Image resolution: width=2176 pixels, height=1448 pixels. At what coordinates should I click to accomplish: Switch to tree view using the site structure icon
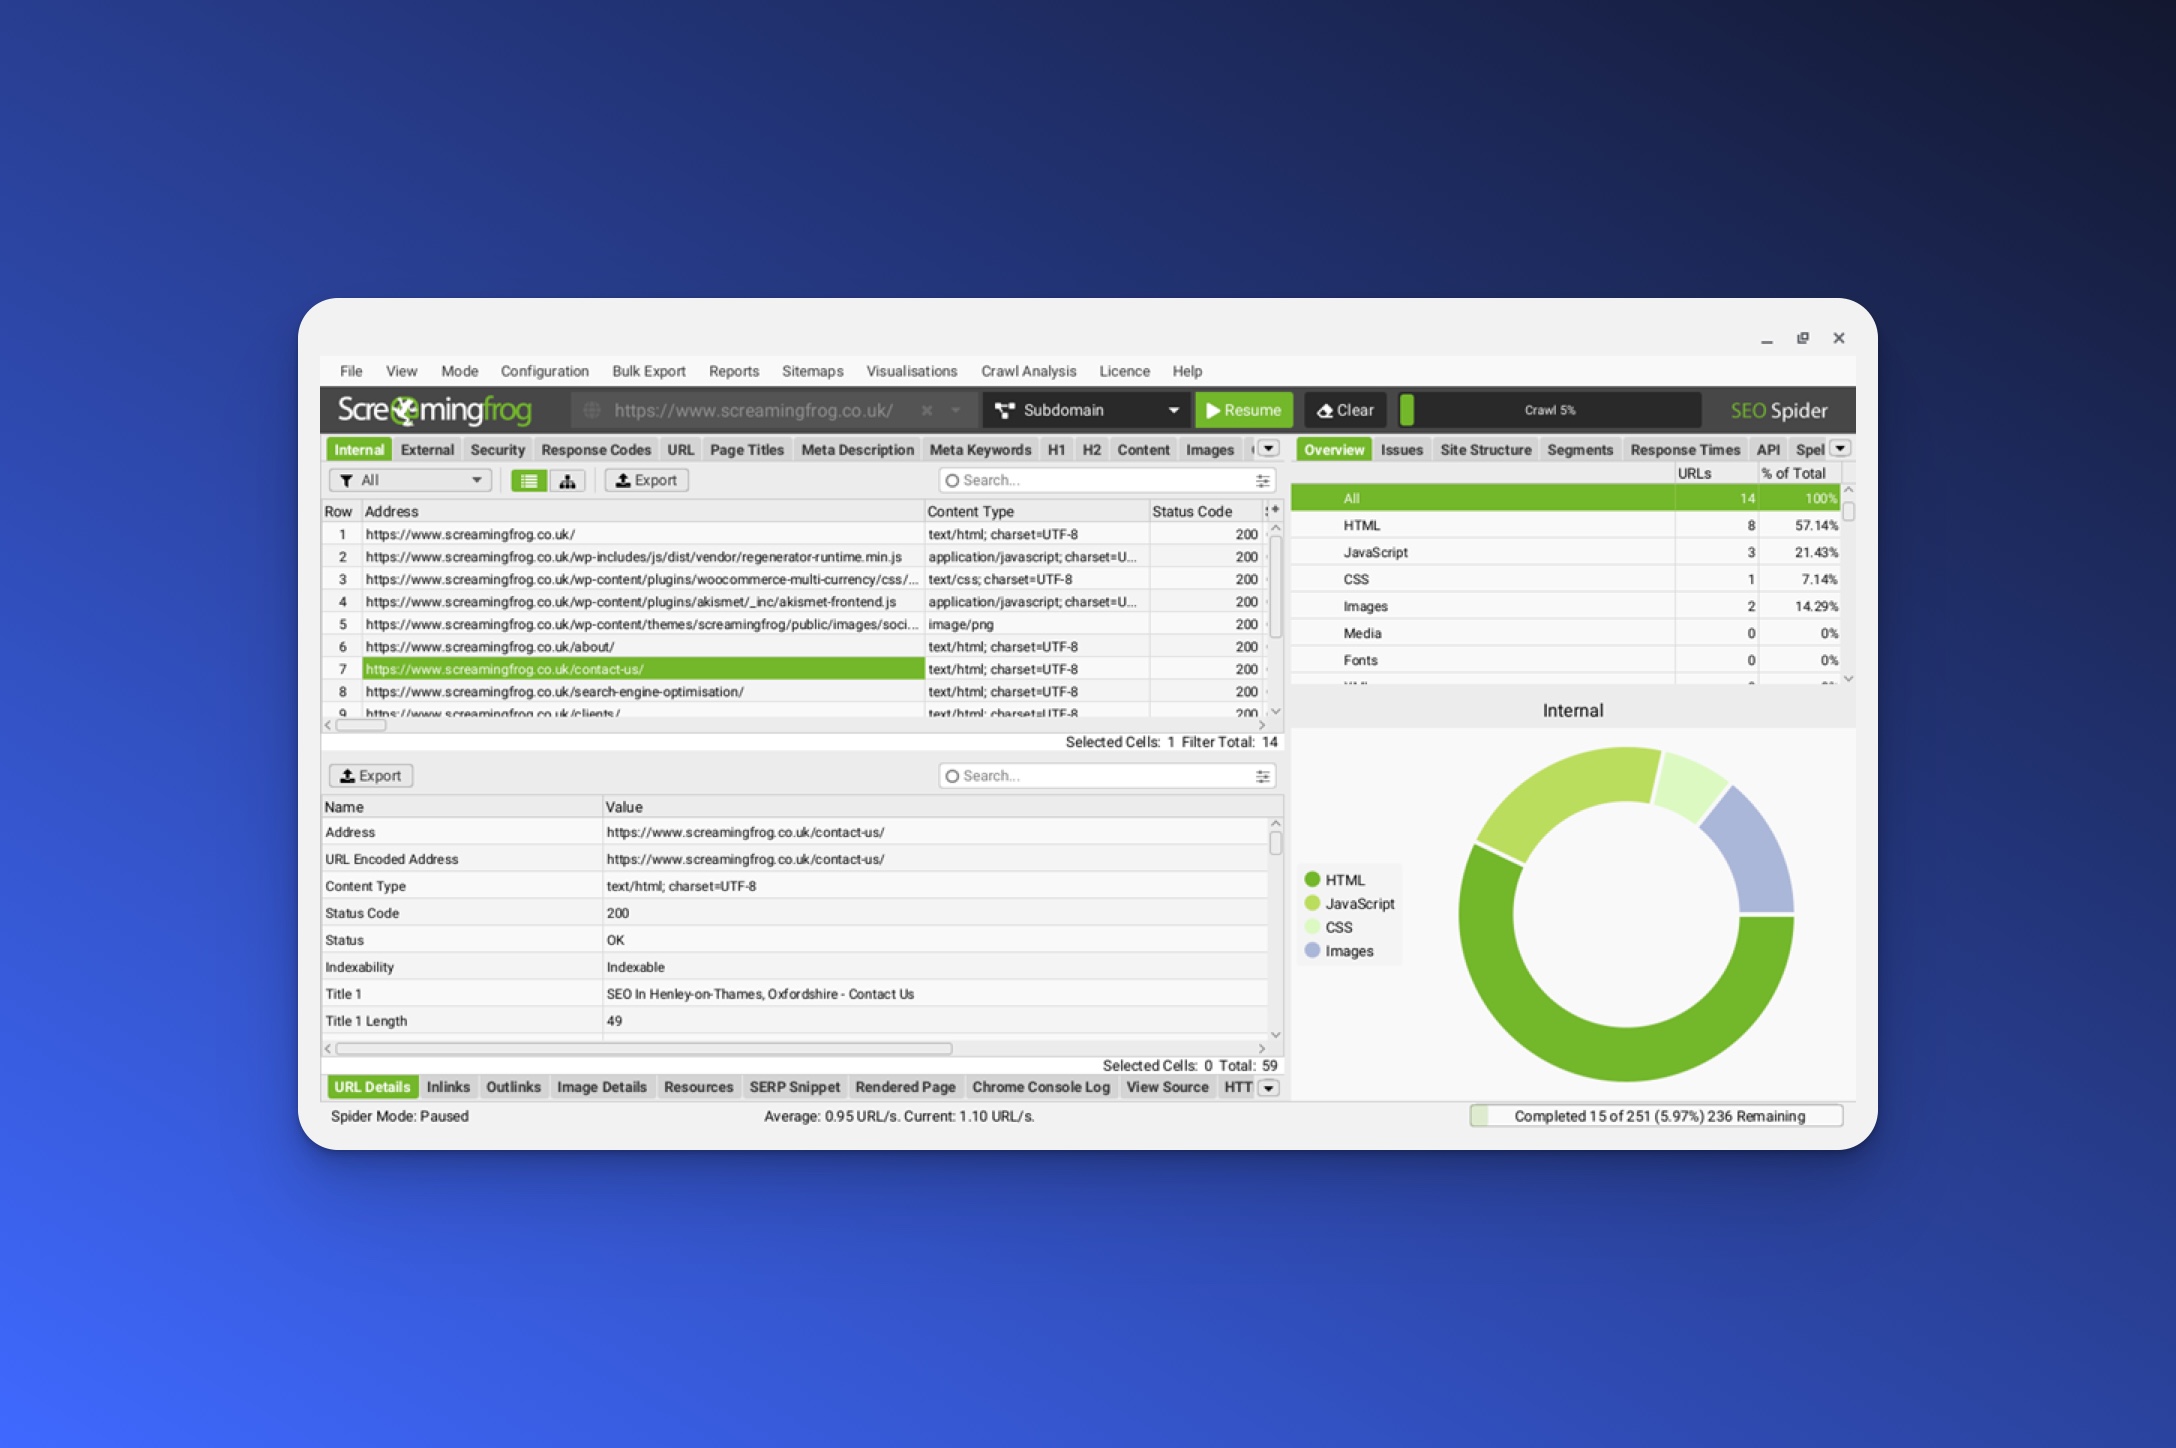(x=567, y=480)
